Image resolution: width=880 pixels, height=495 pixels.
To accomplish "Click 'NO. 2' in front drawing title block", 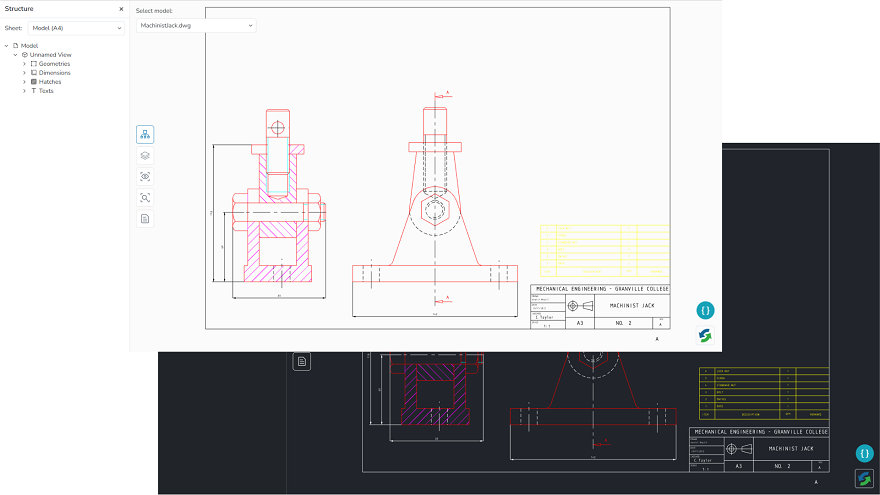I will (x=624, y=323).
